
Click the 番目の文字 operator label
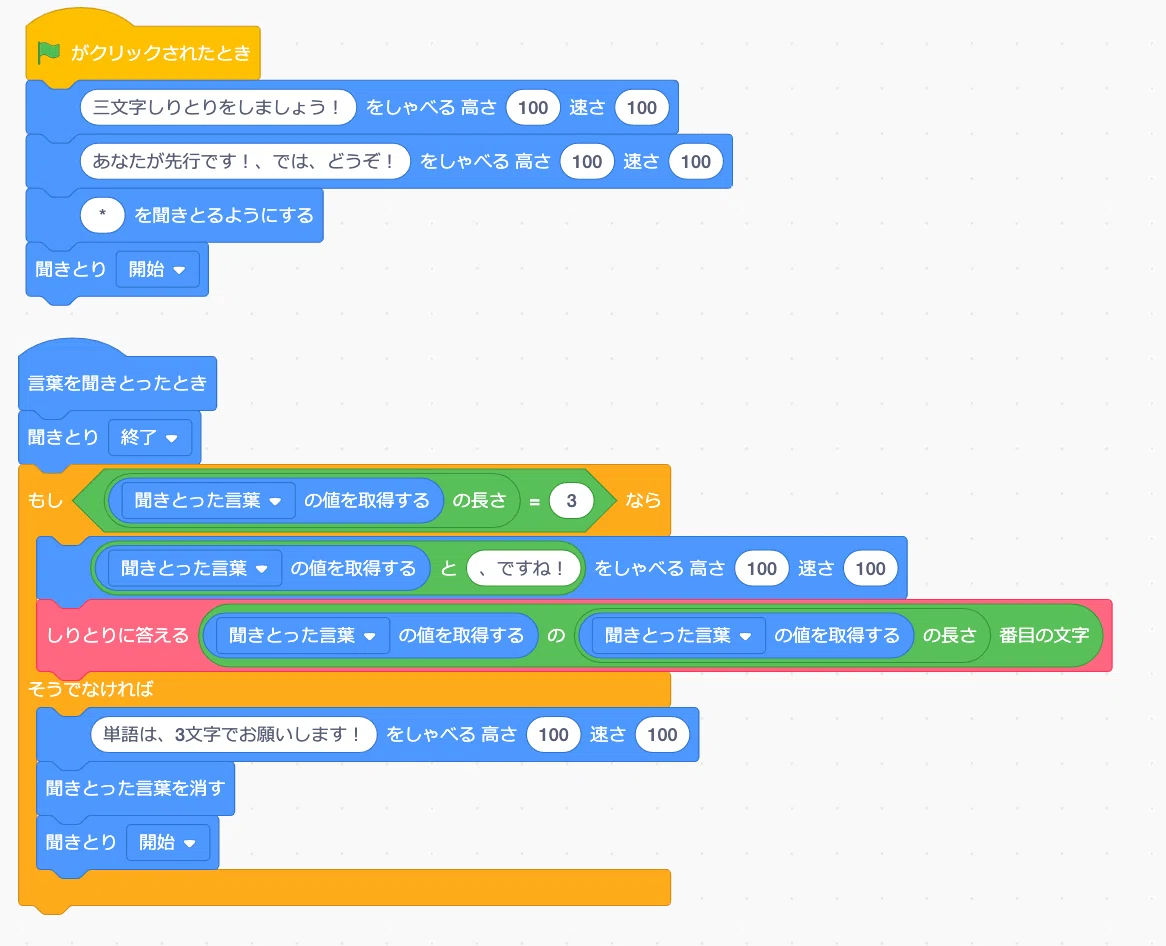click(x=1044, y=635)
